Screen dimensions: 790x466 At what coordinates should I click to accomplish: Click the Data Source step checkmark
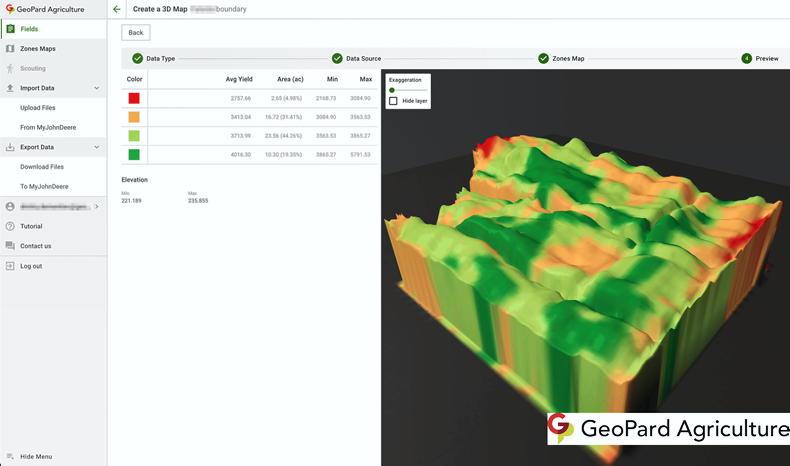pos(337,58)
